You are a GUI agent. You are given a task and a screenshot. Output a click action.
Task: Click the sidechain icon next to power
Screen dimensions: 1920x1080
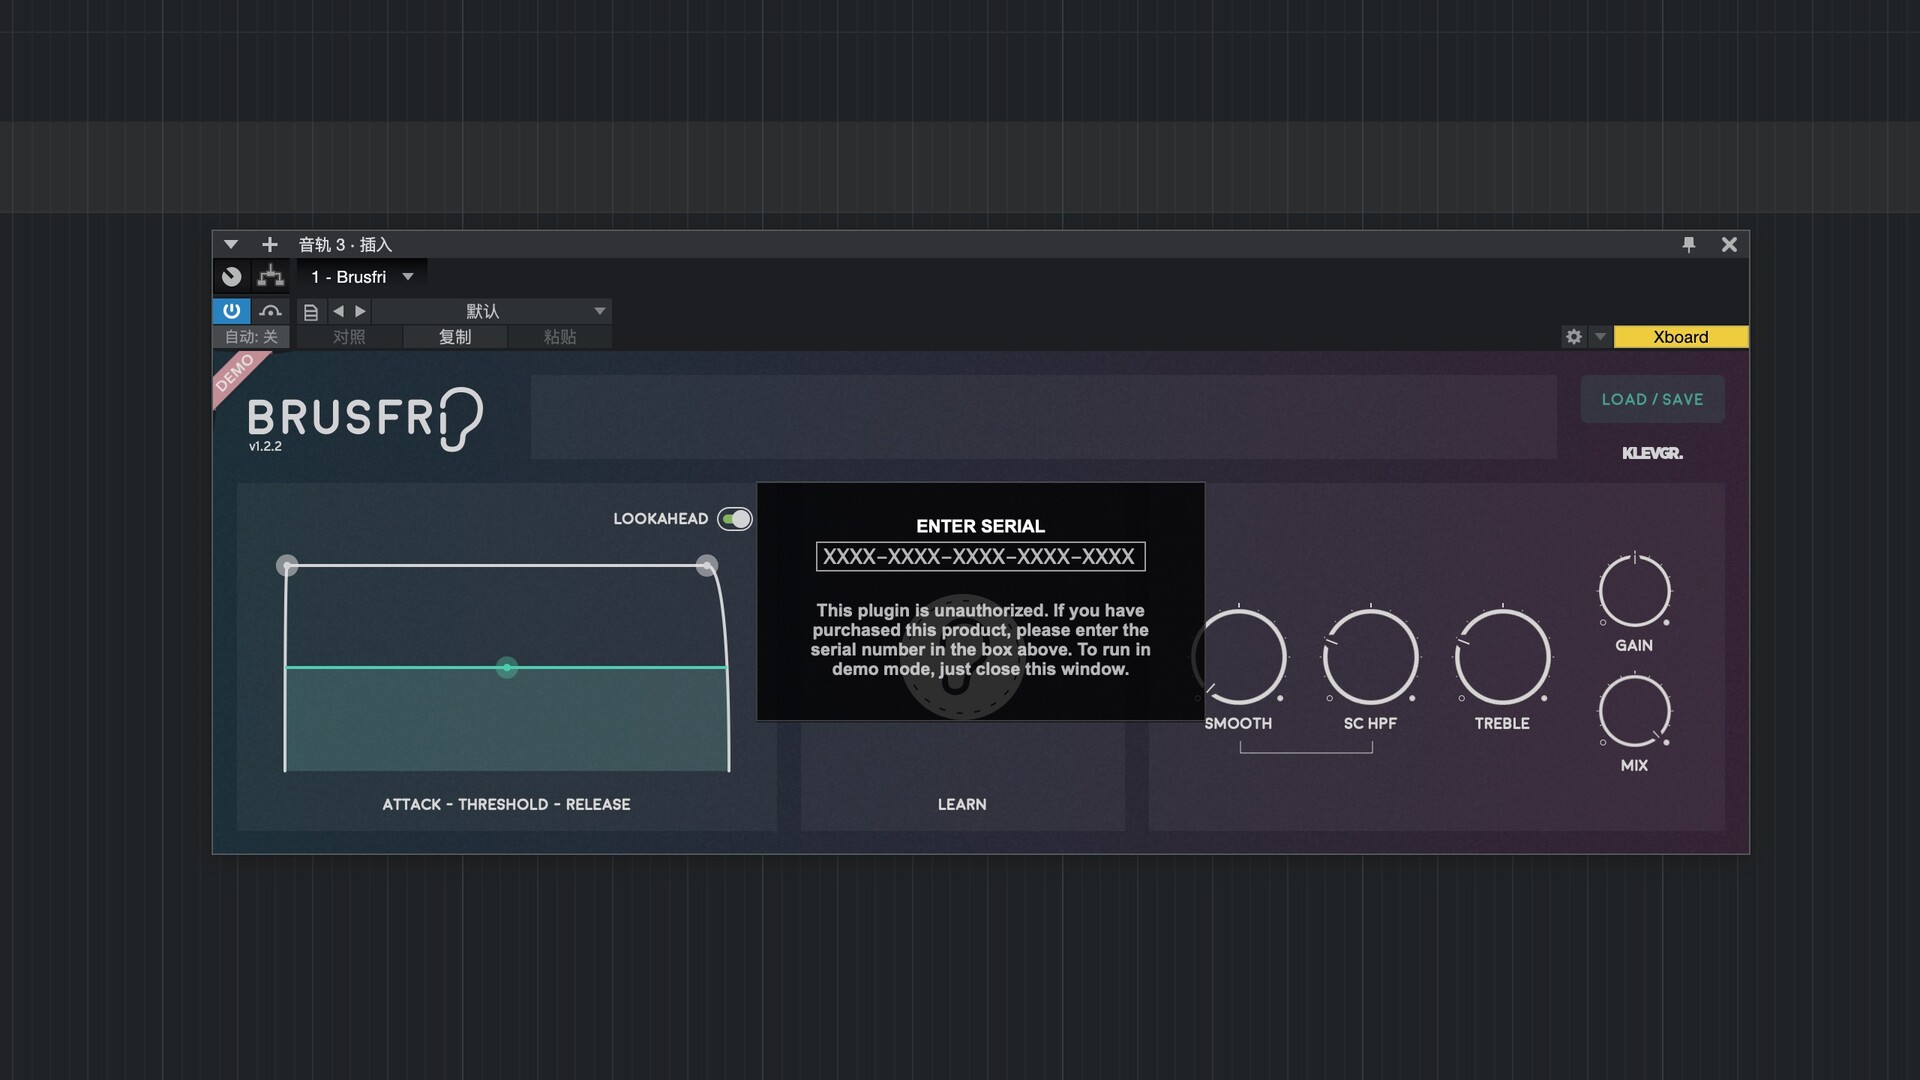coord(270,311)
